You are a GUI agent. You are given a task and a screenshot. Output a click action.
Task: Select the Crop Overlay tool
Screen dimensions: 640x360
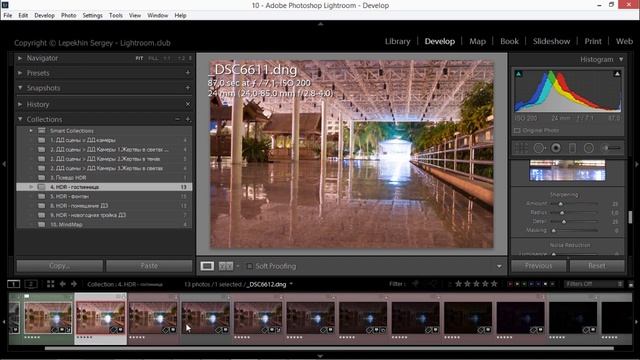(521, 148)
